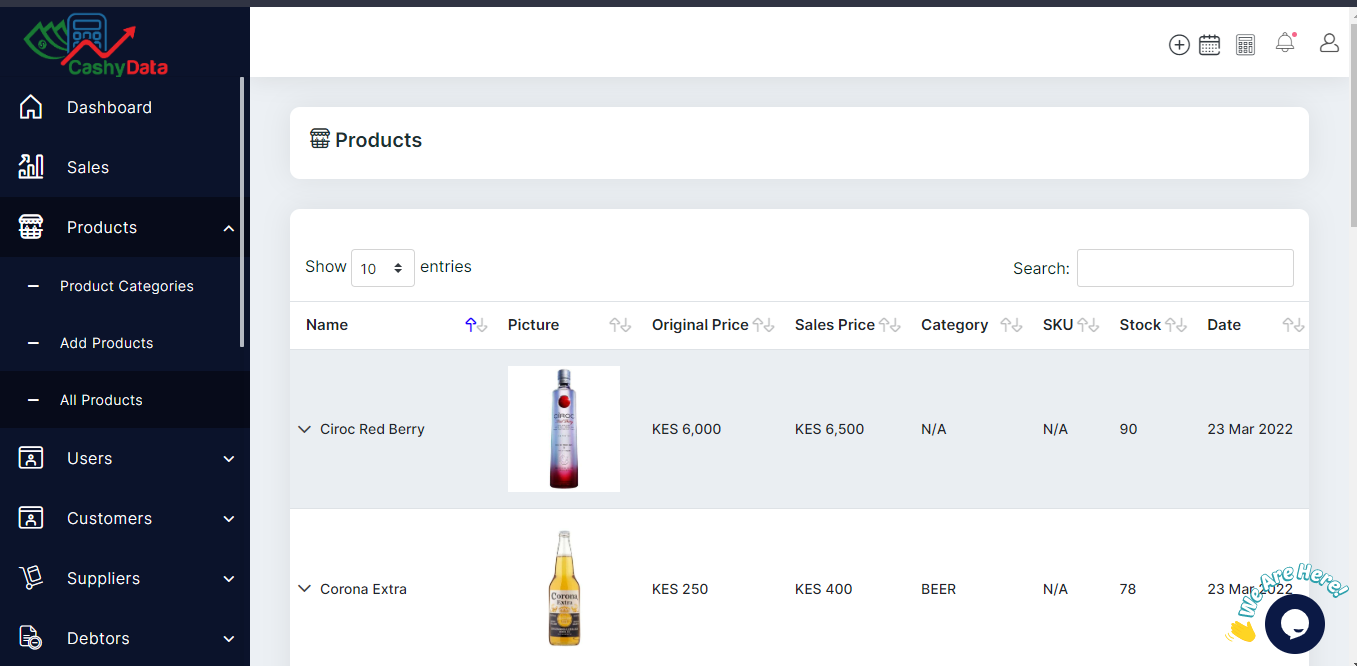Expand the Debtors menu chevron
Viewport: 1357px width, 666px height.
(x=229, y=639)
